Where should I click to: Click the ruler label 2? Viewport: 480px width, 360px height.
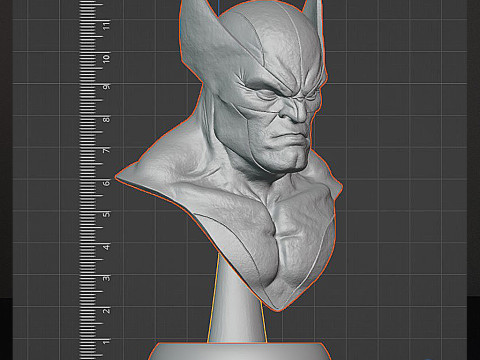(106, 311)
